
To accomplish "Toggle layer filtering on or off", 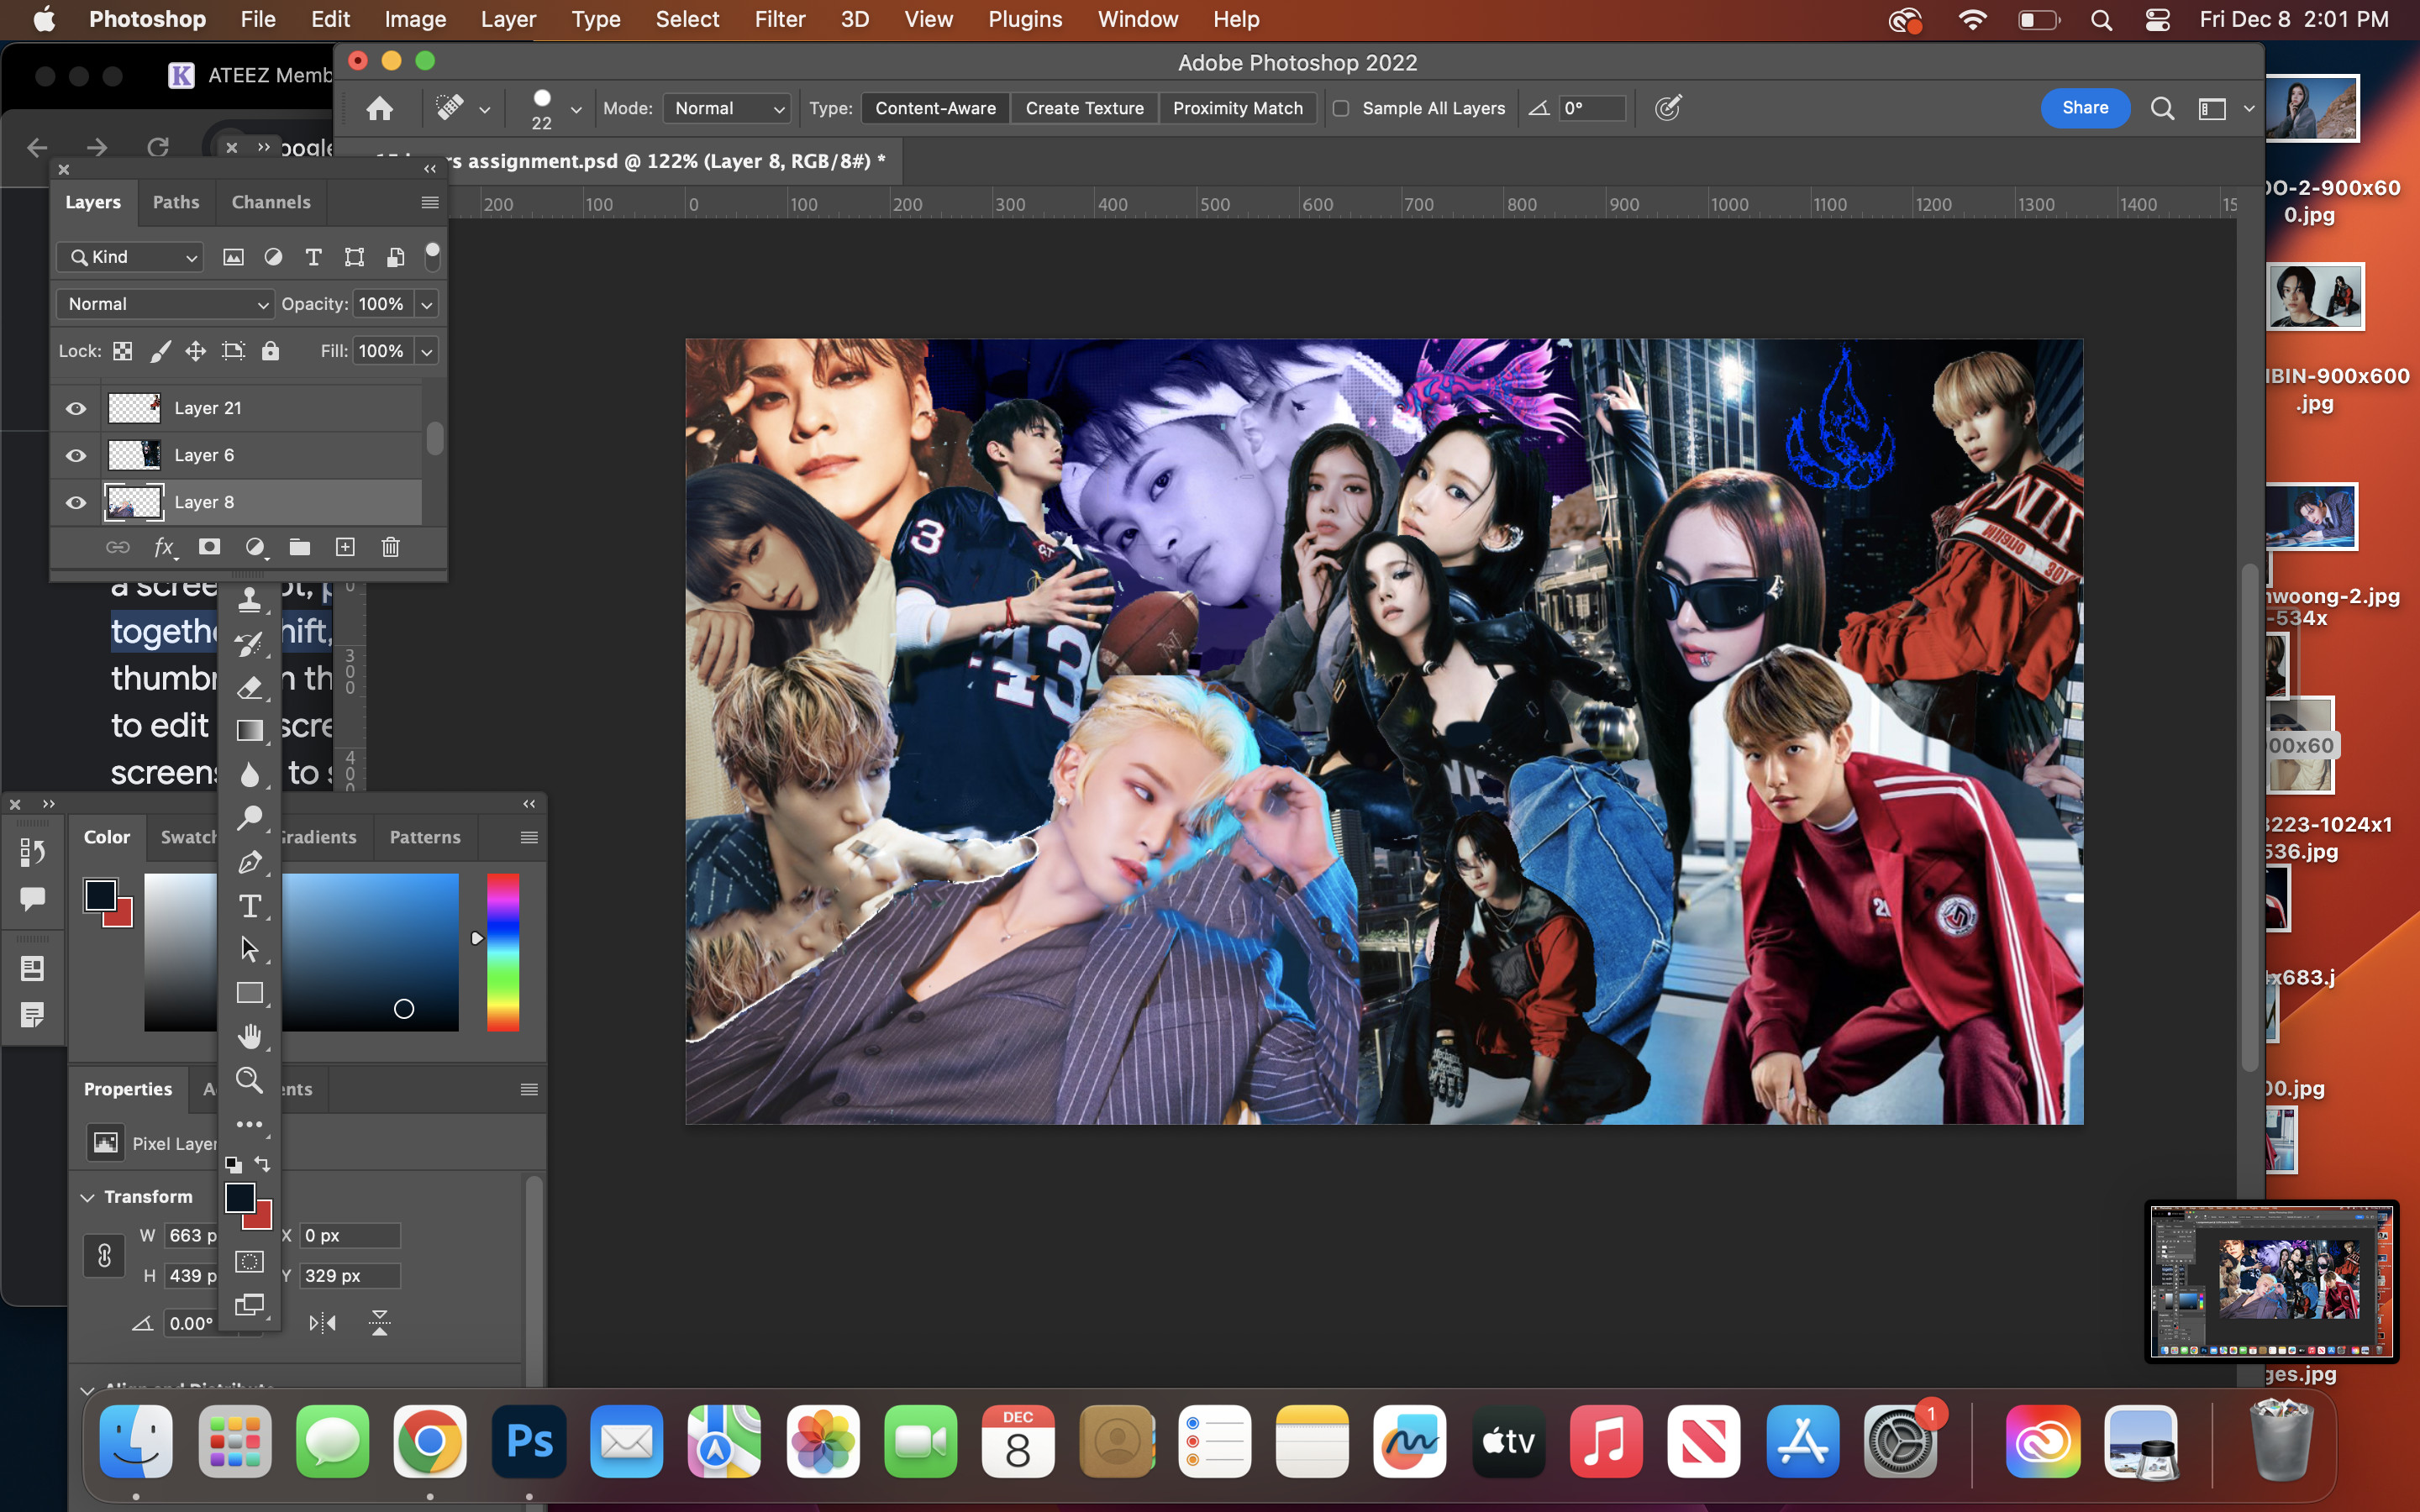I will pos(432,256).
